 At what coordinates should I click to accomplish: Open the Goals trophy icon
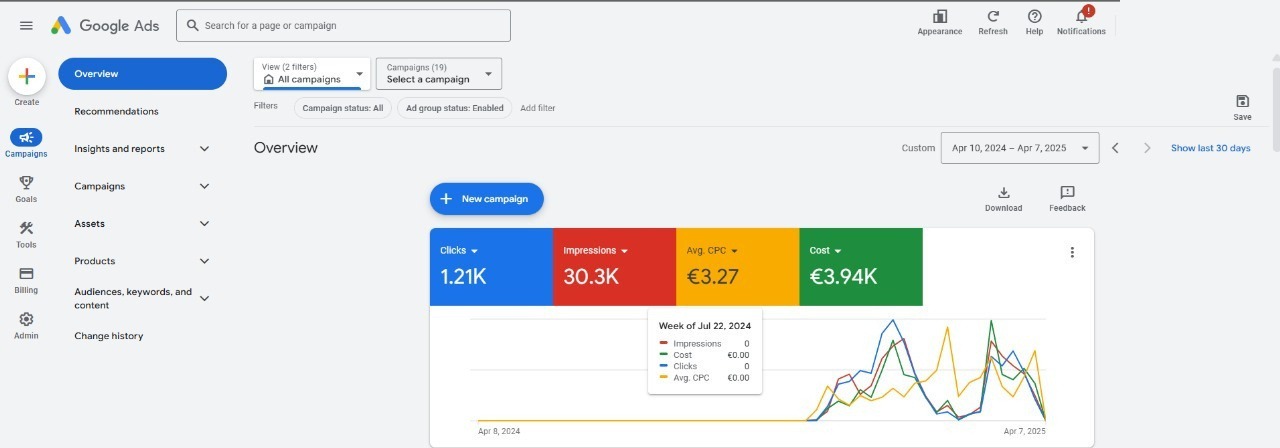(x=26, y=182)
